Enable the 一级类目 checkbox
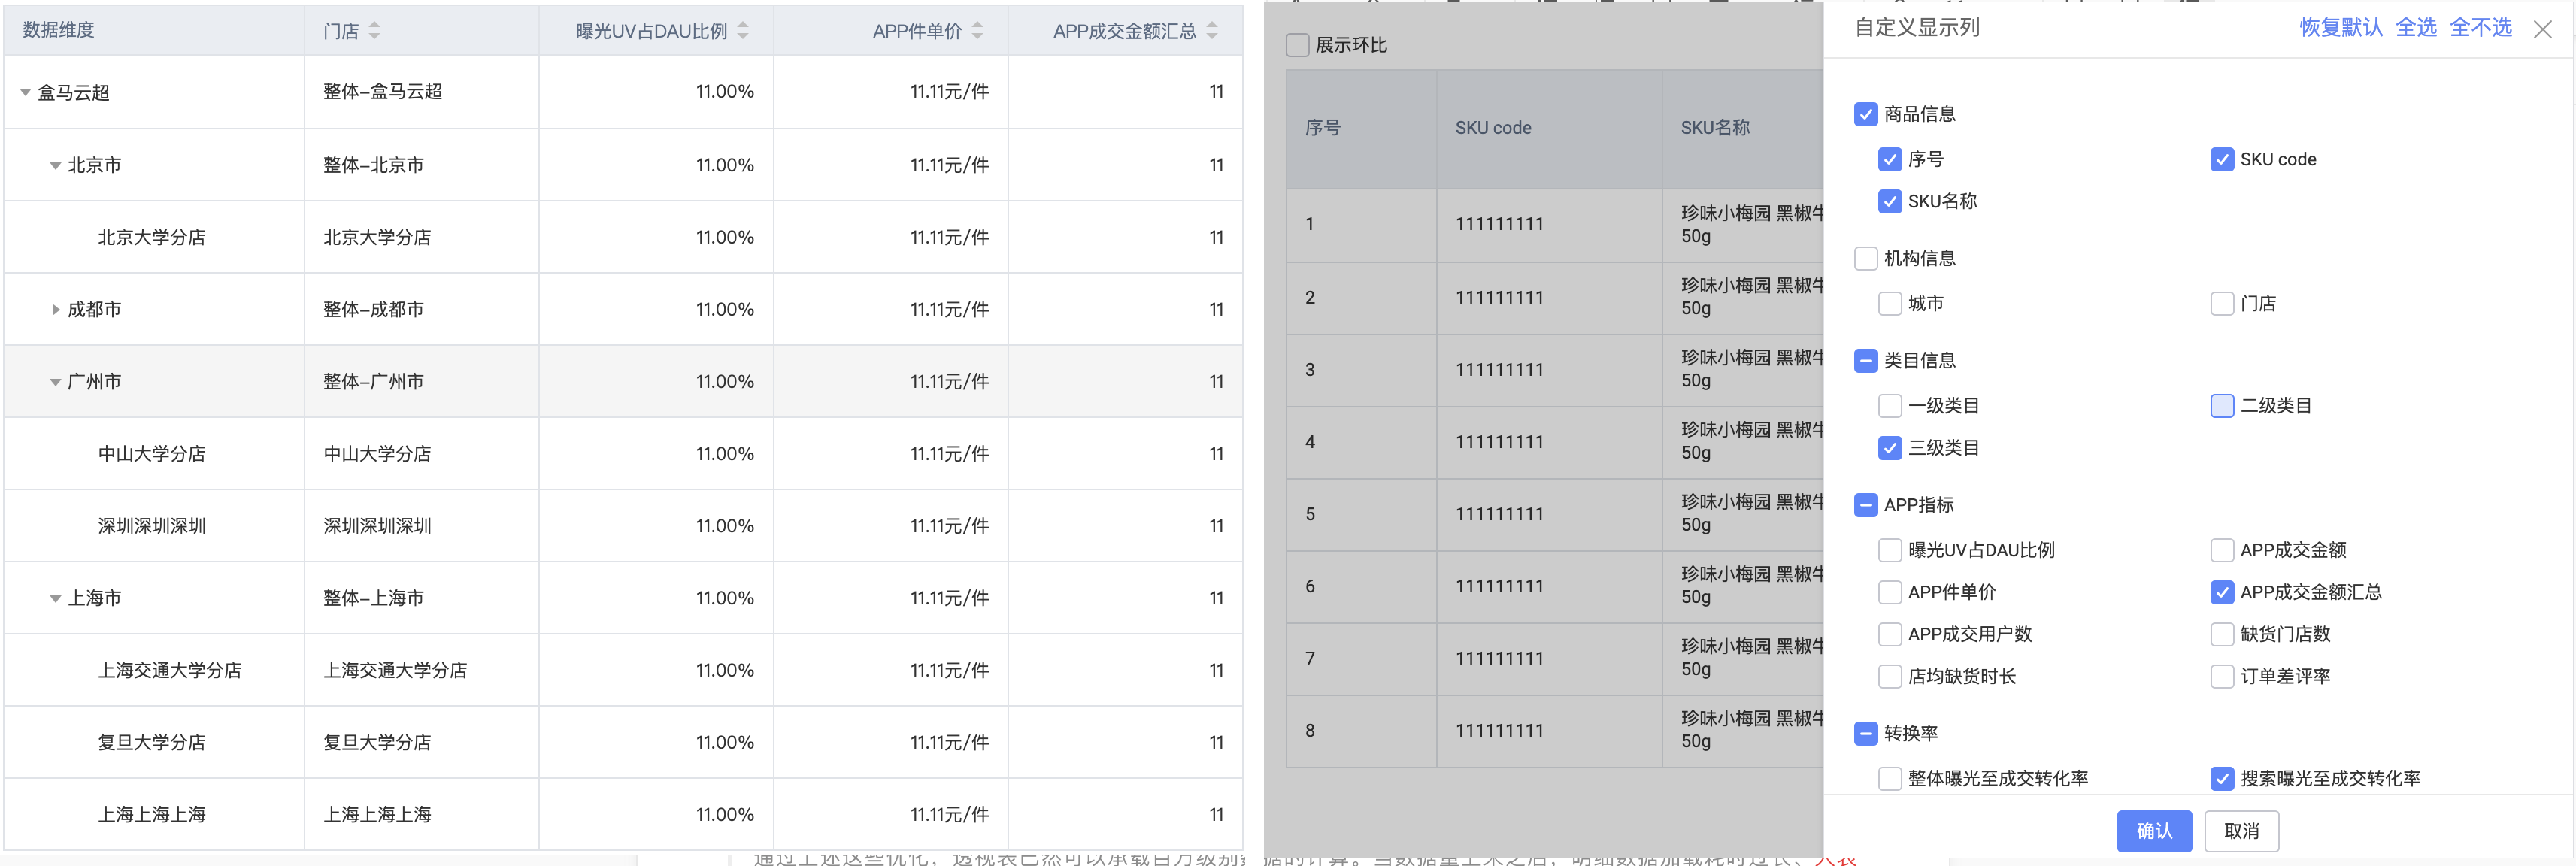2576x866 pixels. coord(1890,405)
